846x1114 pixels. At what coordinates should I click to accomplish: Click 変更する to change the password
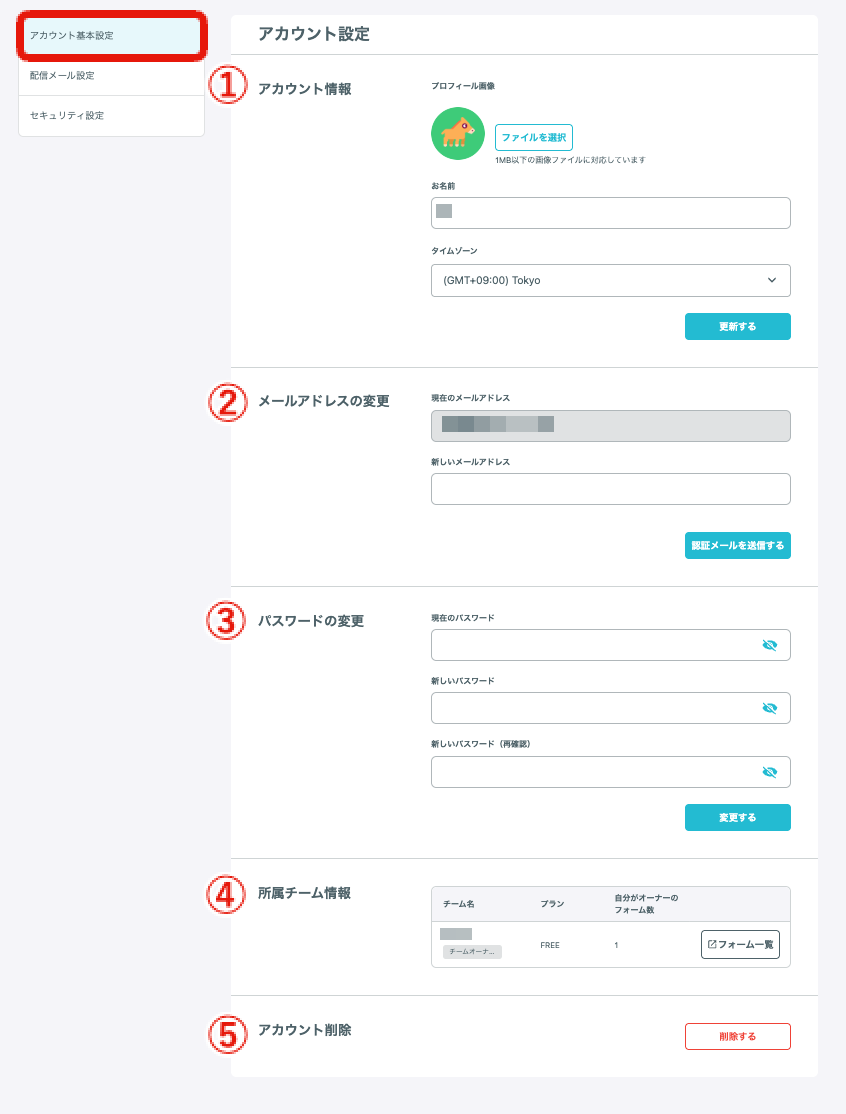[737, 818]
